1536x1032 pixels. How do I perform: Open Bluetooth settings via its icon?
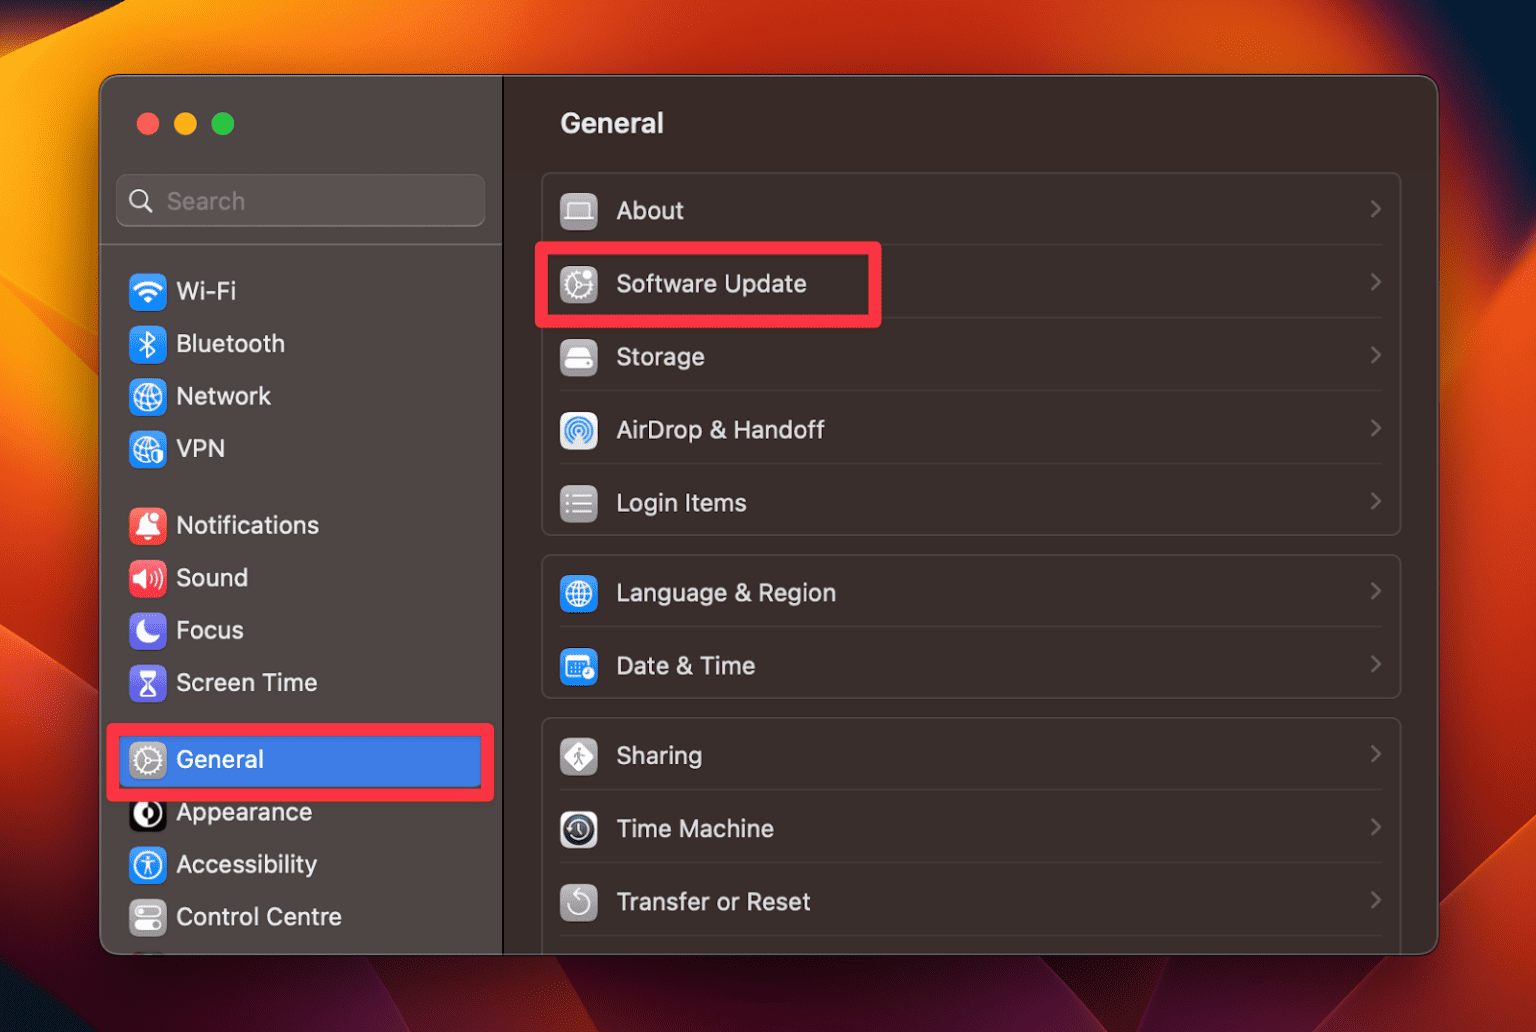tap(148, 344)
